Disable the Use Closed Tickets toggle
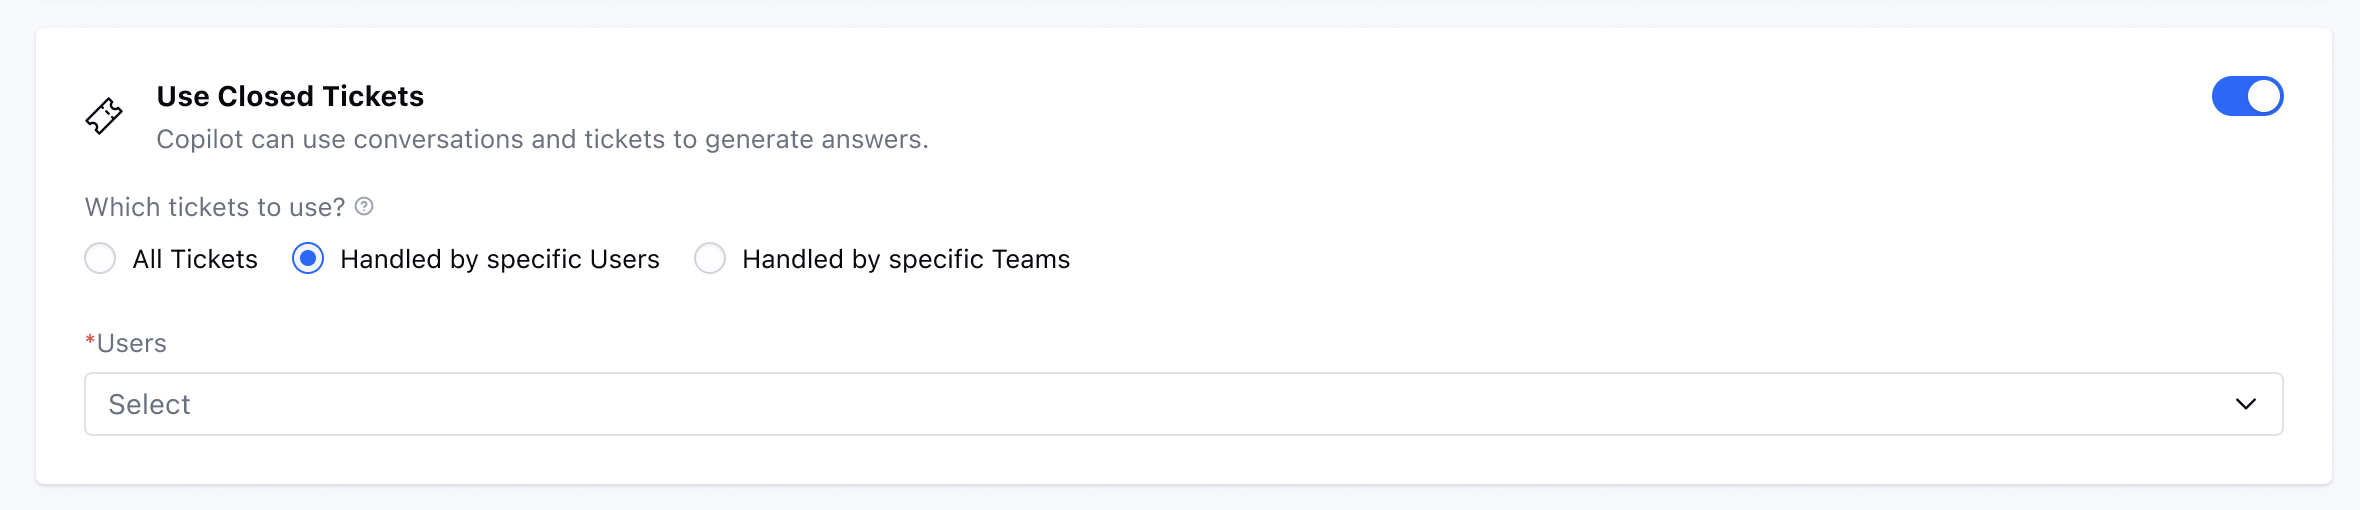2360x510 pixels. click(x=2247, y=96)
